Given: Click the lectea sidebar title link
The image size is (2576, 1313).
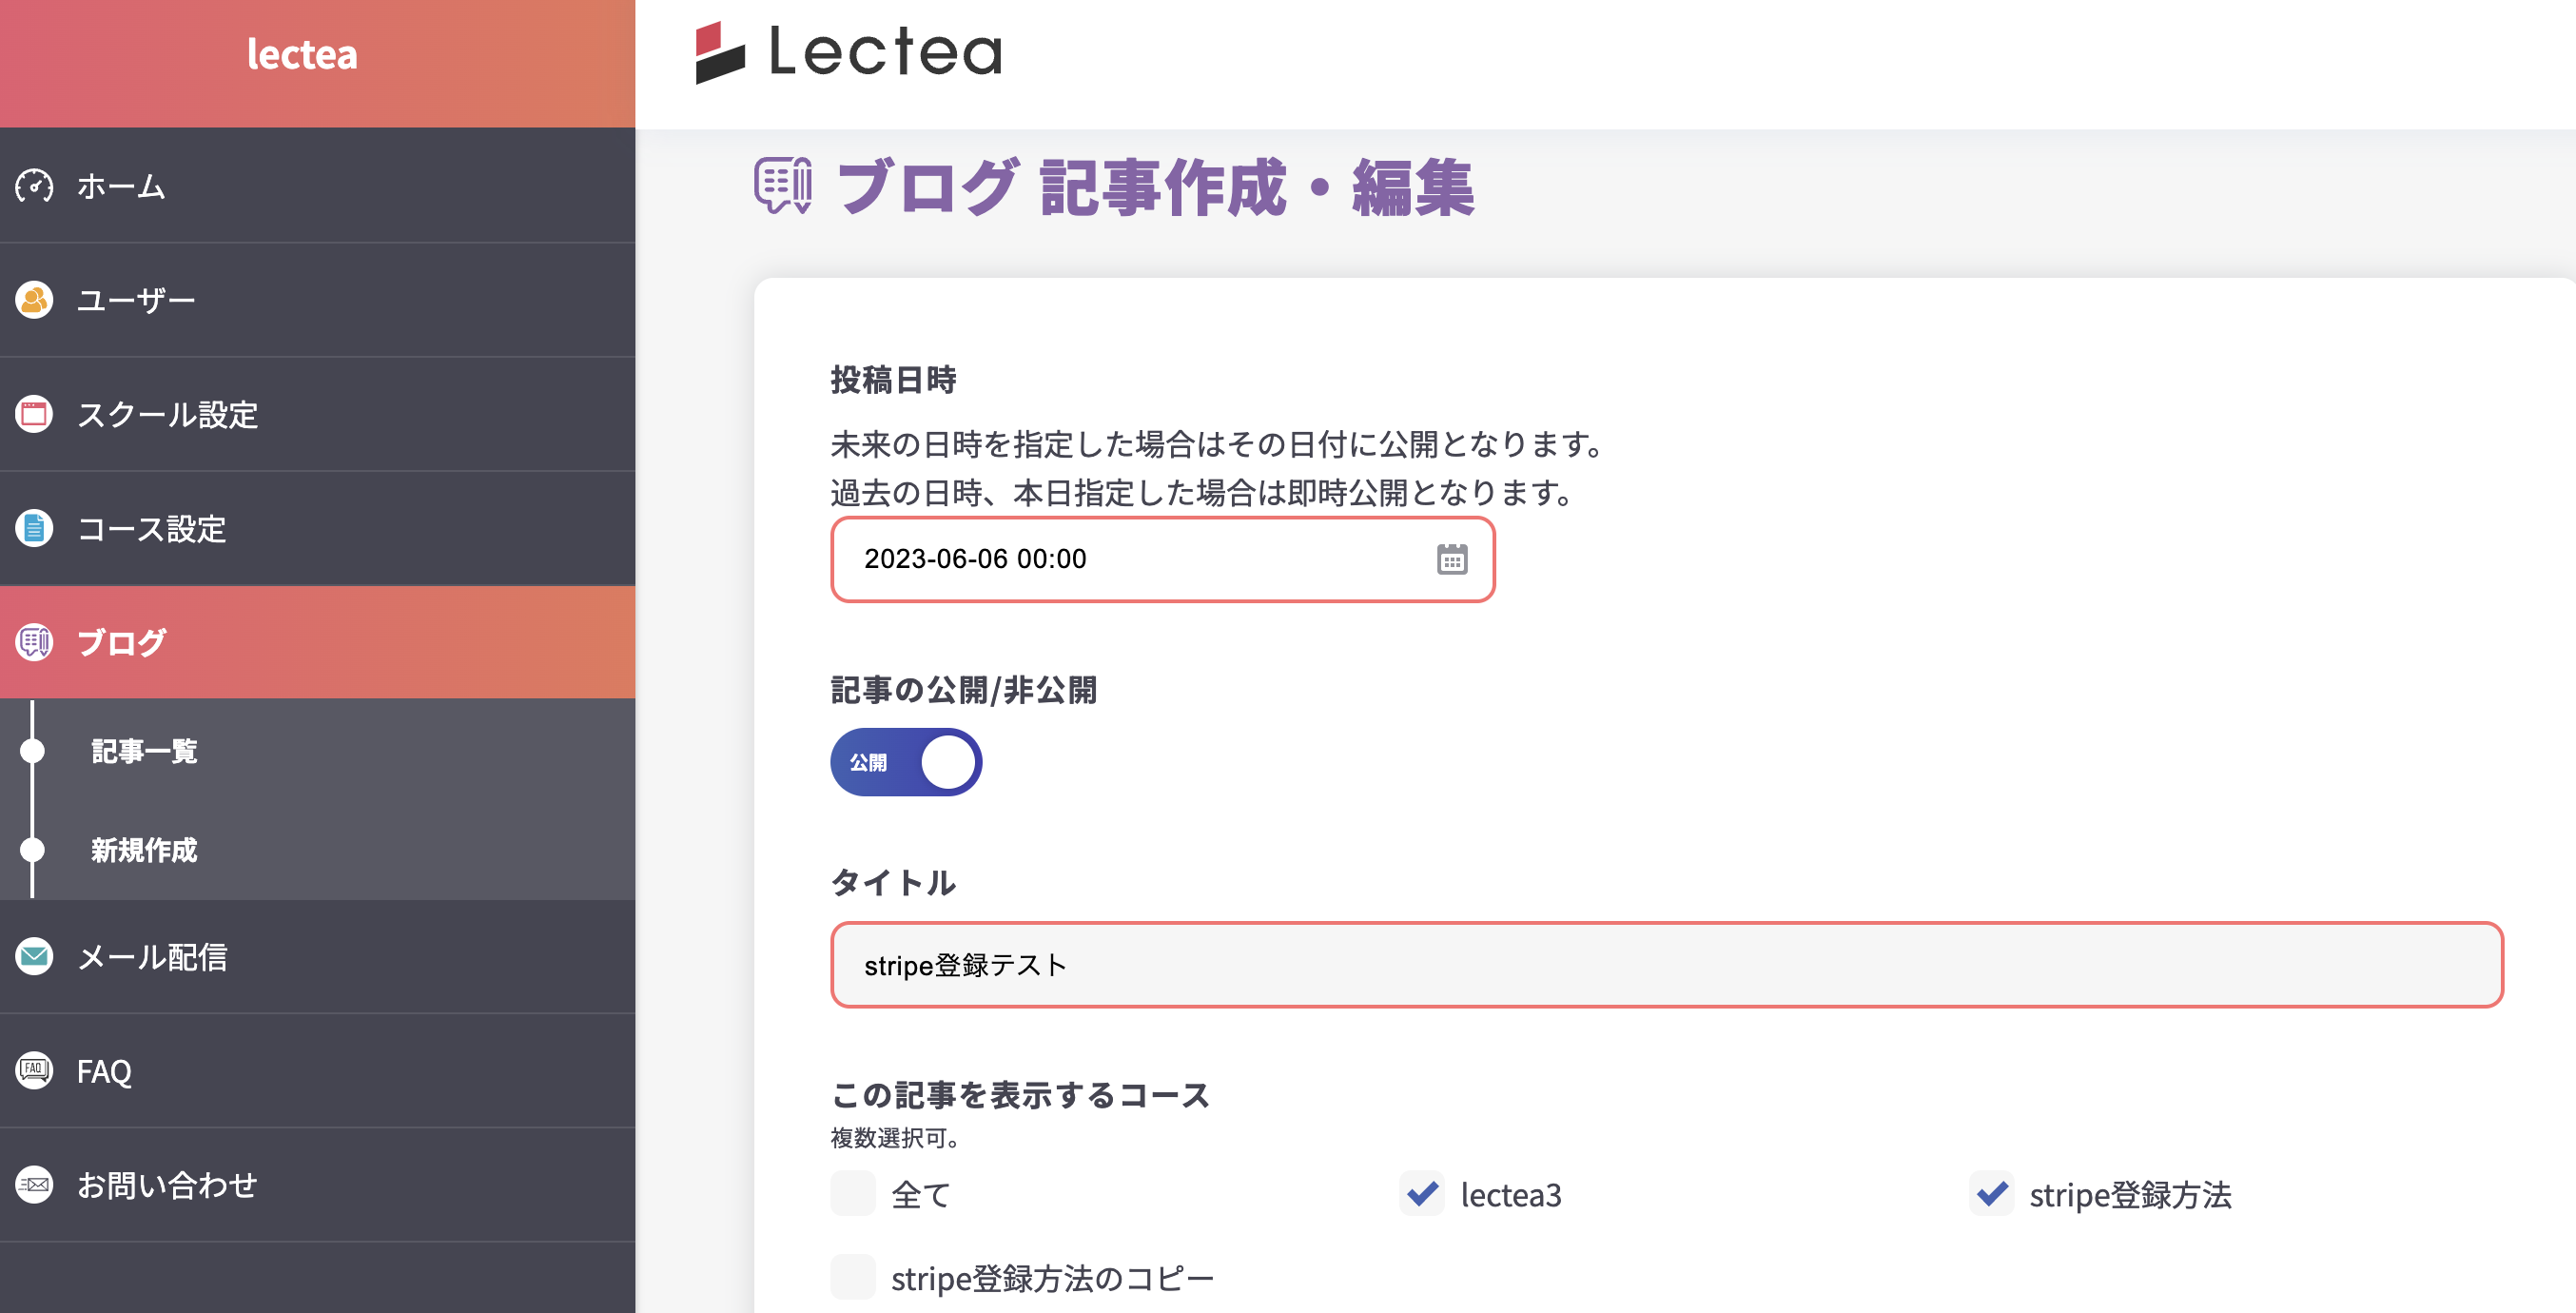Looking at the screenshot, I should (x=302, y=55).
